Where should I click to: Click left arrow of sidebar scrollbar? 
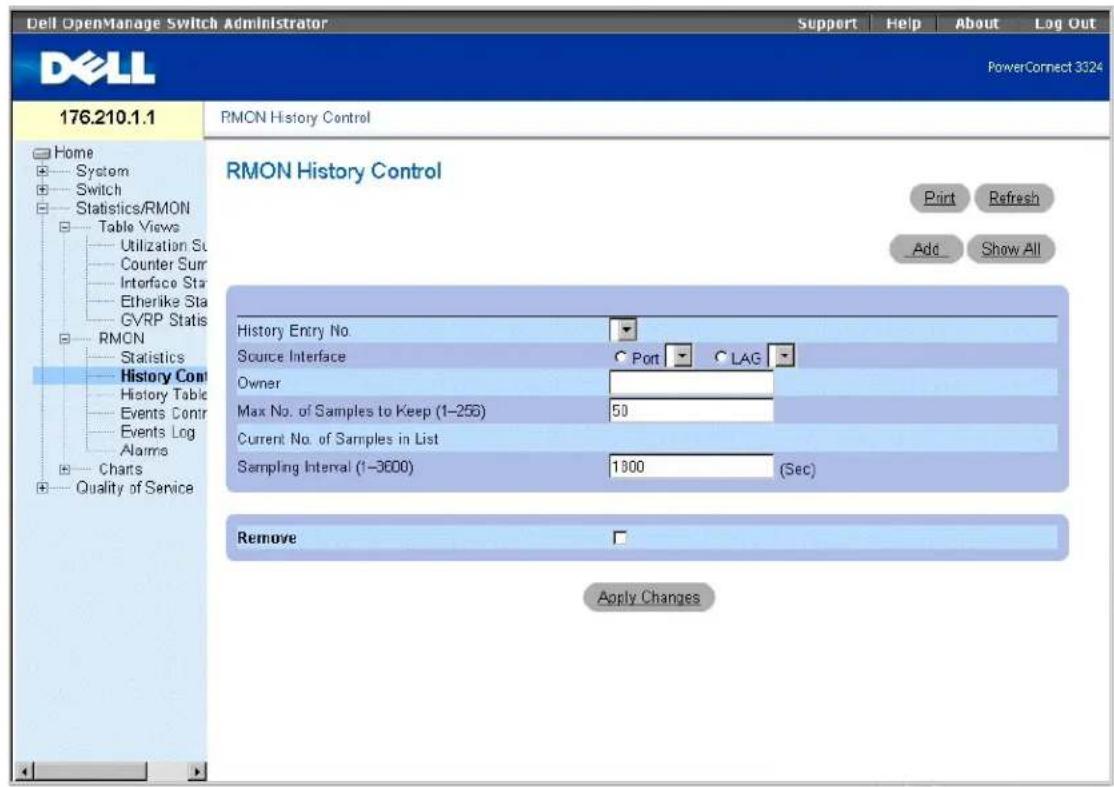tap(25, 770)
